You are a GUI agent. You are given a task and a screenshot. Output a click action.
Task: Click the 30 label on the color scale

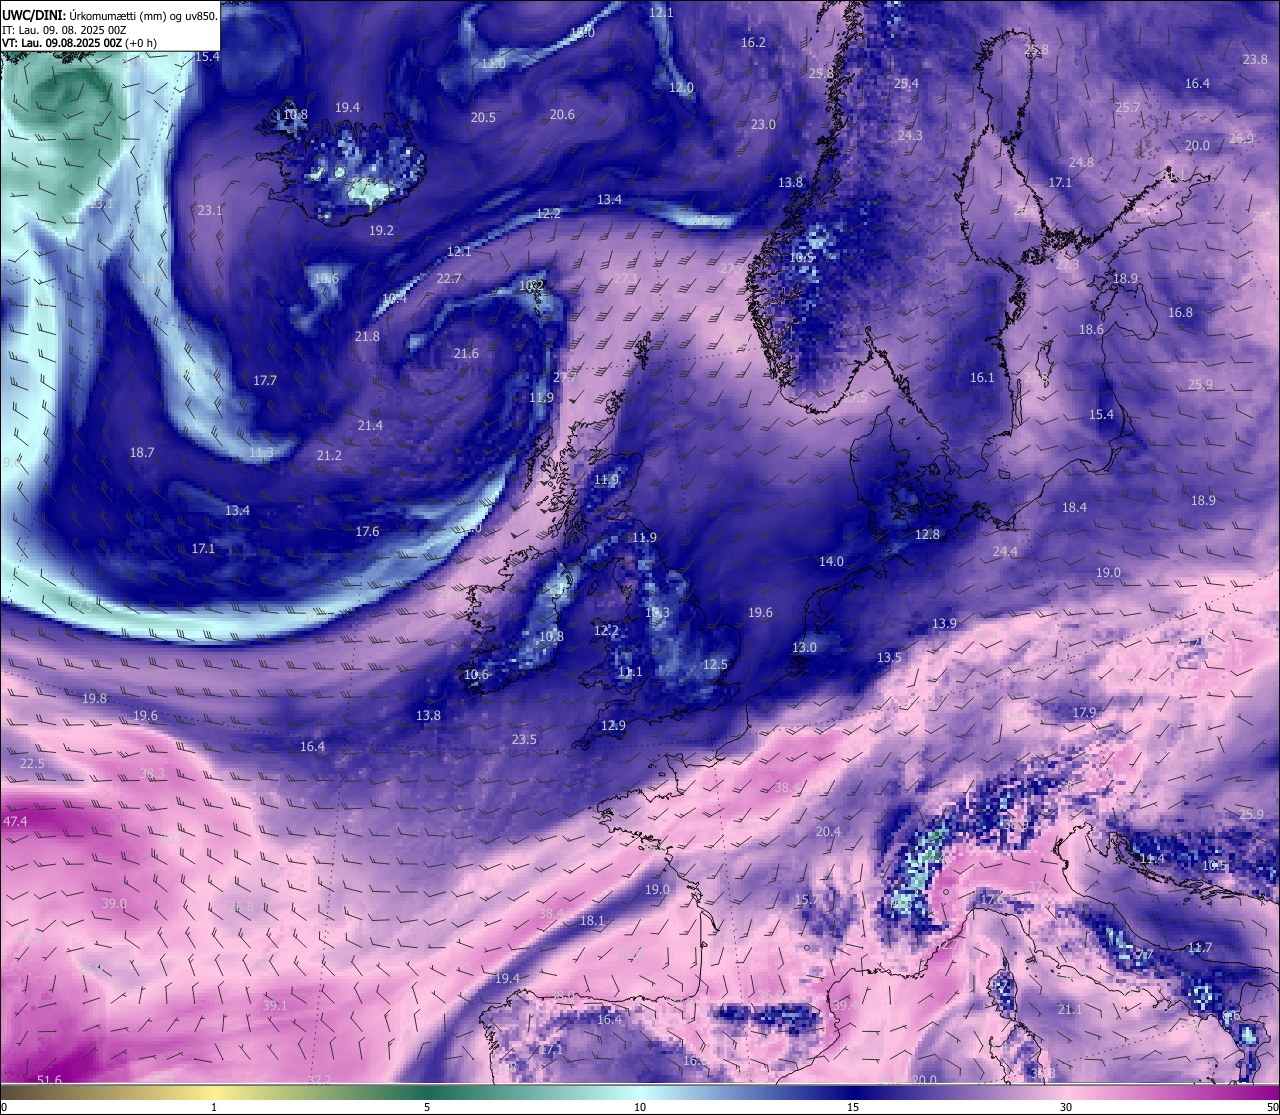[x=1066, y=1107]
